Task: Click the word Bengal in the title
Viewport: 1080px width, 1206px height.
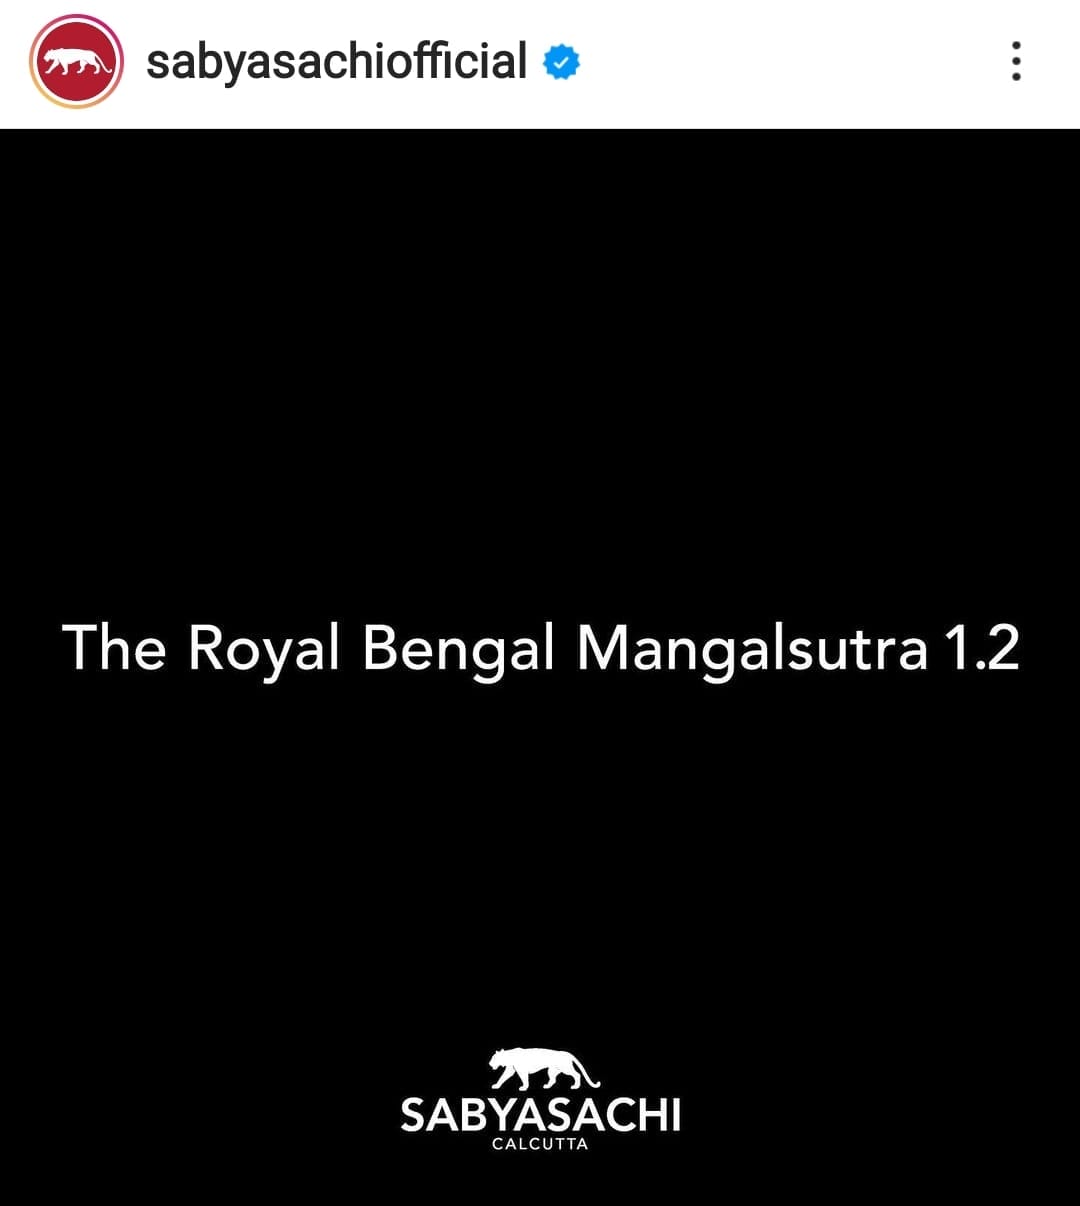Action: pyautogui.click(x=458, y=650)
